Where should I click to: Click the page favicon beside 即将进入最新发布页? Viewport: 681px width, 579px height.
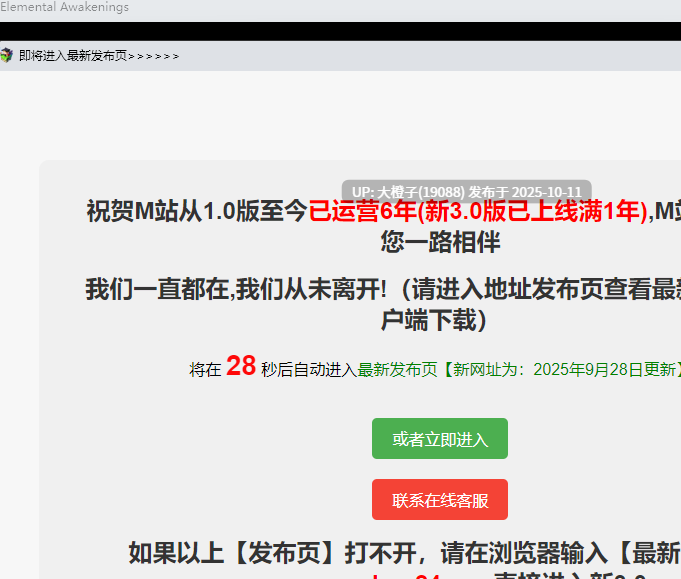(6, 56)
